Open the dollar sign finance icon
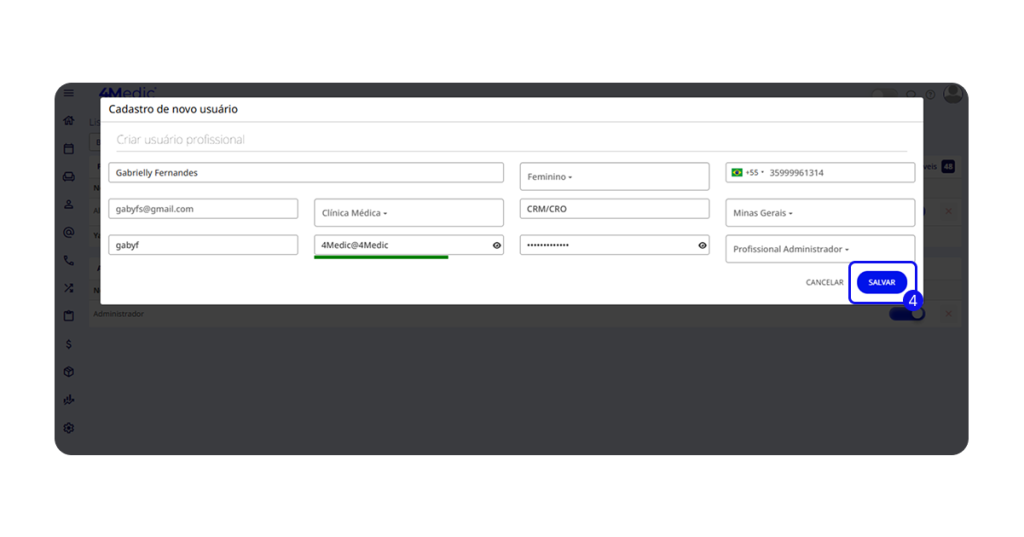The height and width of the screenshot is (537, 1024). (68, 344)
